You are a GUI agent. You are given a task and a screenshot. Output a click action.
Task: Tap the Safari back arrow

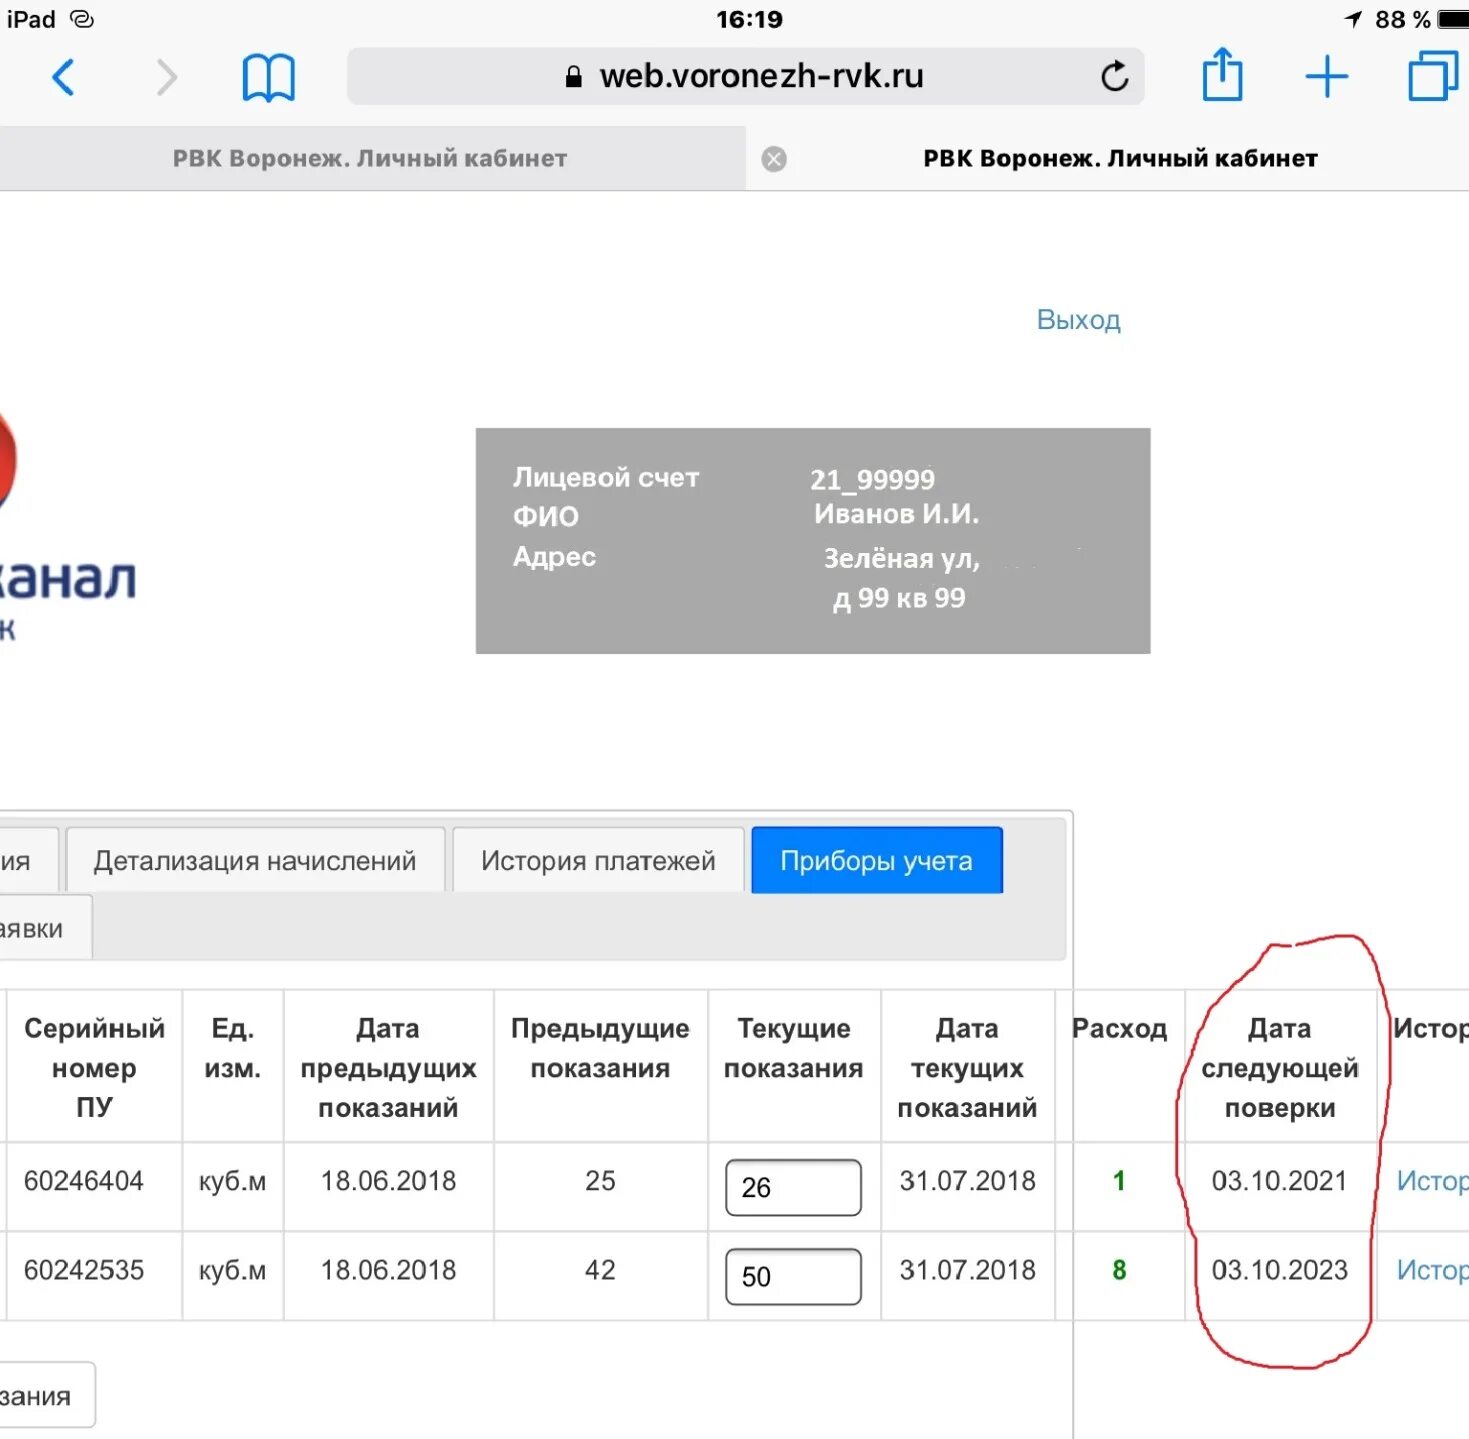(63, 77)
